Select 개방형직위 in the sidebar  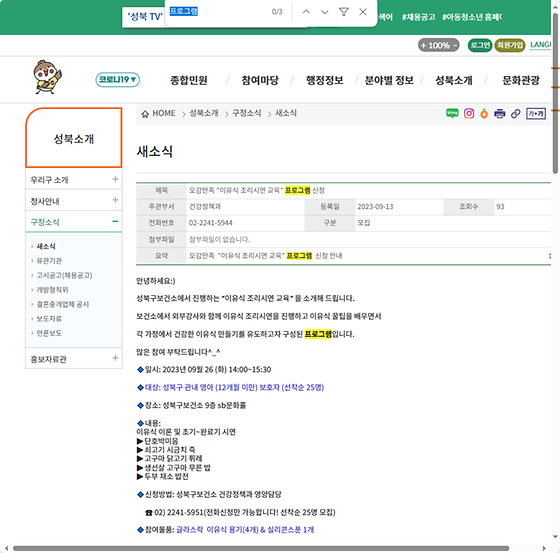[52, 290]
